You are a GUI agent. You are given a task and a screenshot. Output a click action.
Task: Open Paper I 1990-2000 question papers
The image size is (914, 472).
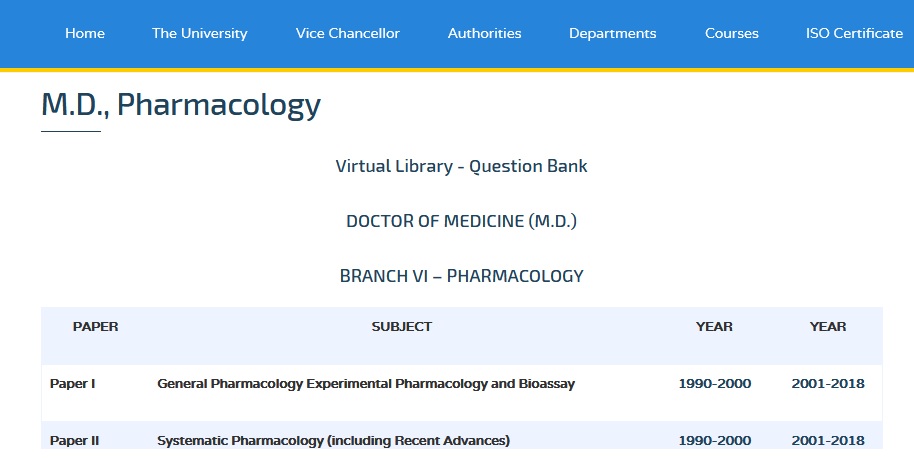715,383
